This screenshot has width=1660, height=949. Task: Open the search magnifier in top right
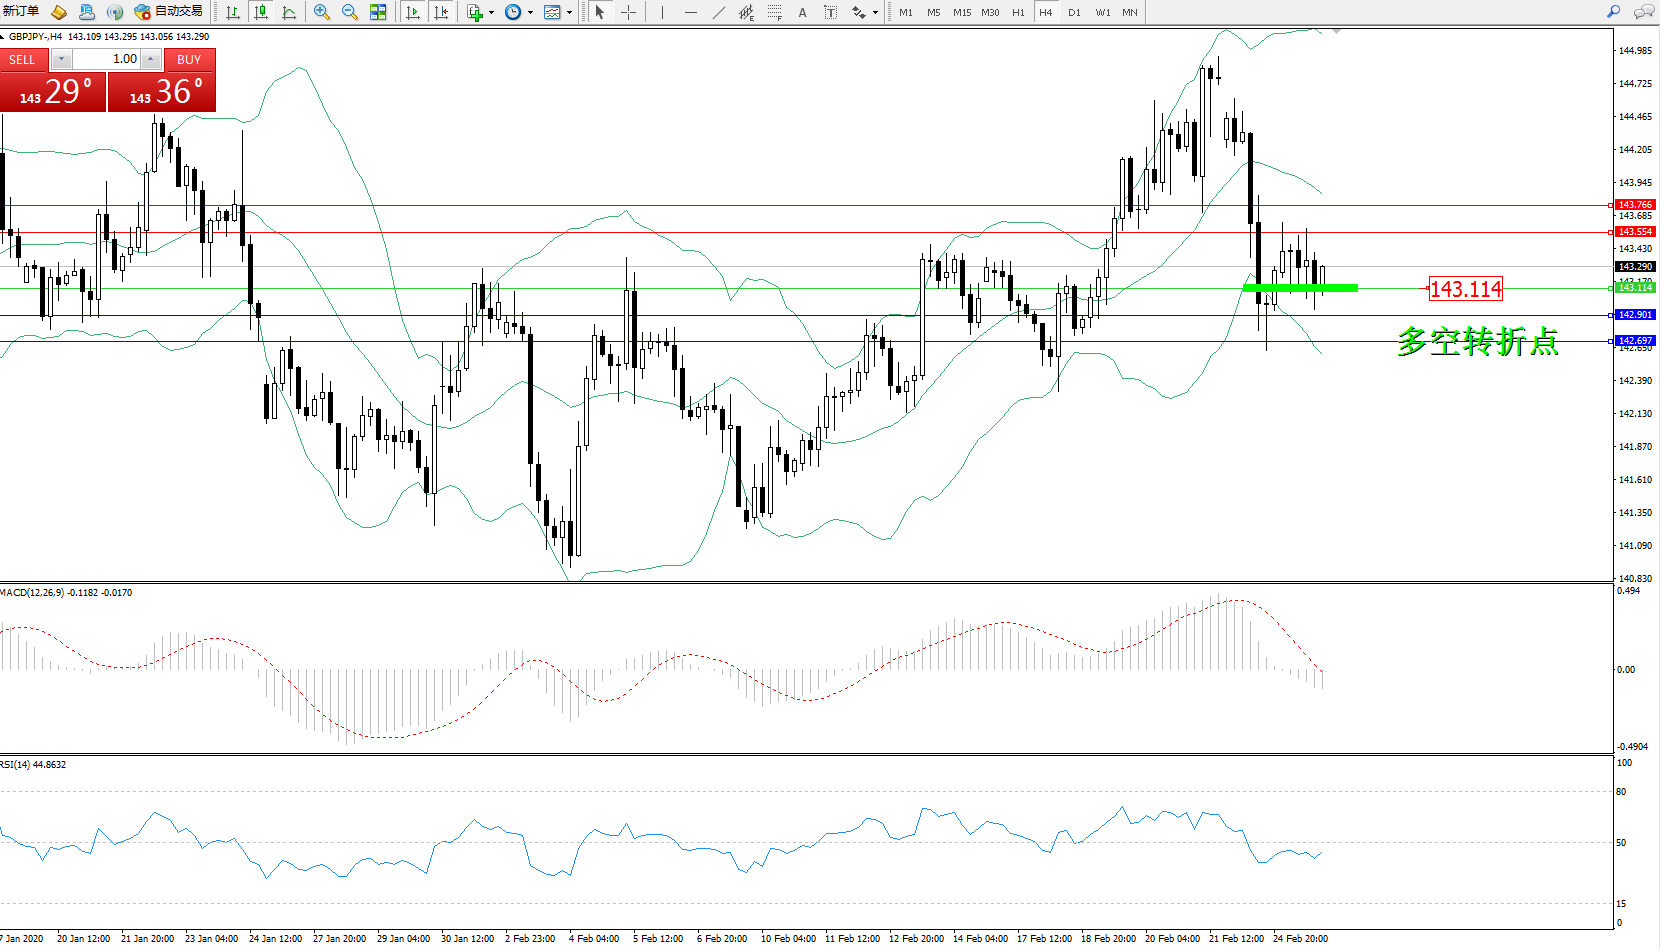(x=1613, y=12)
